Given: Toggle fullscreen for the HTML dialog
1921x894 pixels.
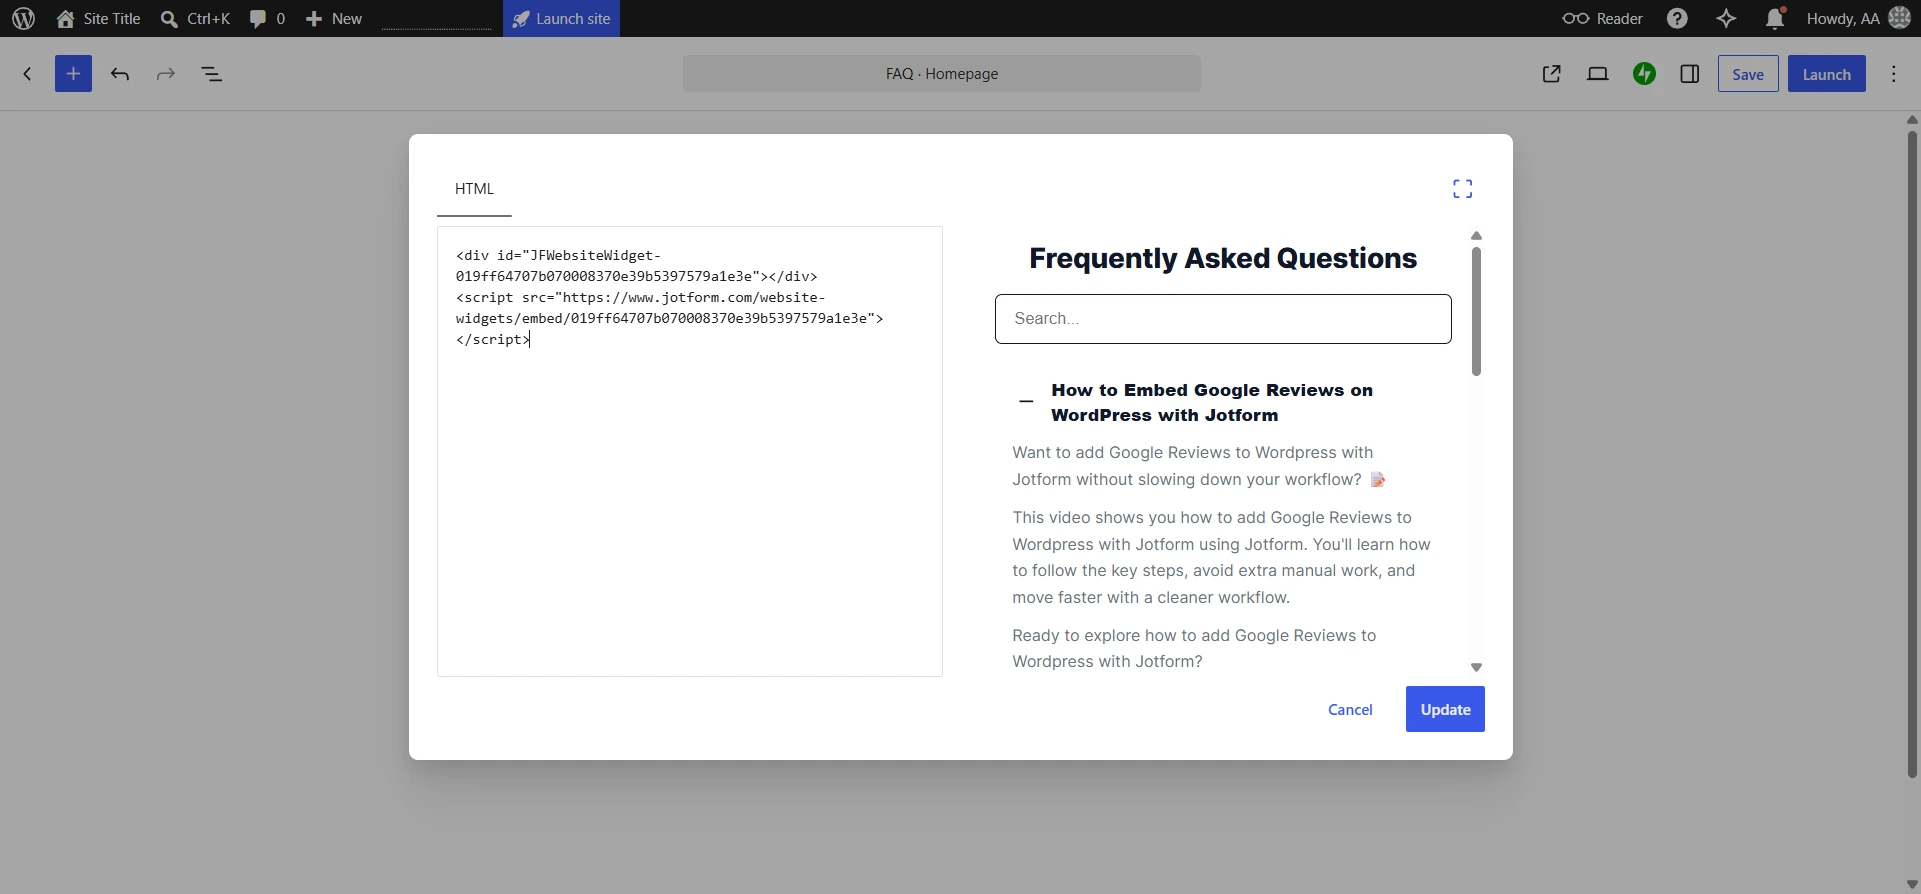Looking at the screenshot, I should pyautogui.click(x=1462, y=189).
